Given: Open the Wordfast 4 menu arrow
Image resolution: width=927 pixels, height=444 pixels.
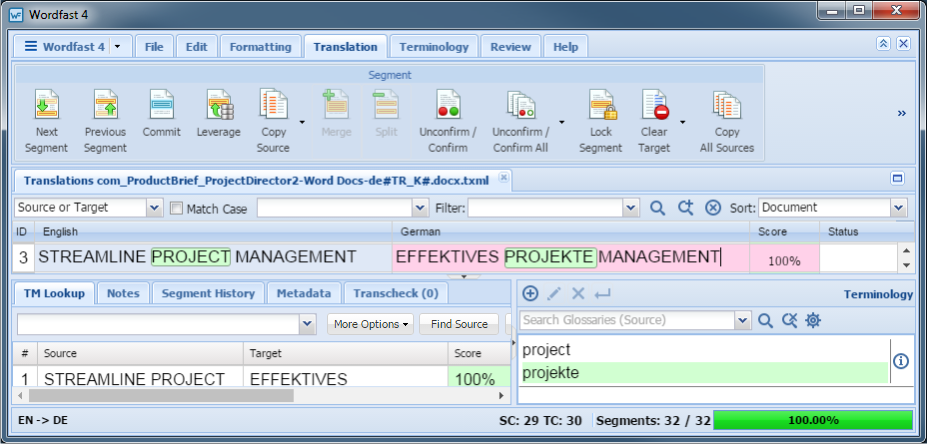Looking at the screenshot, I should tap(117, 47).
